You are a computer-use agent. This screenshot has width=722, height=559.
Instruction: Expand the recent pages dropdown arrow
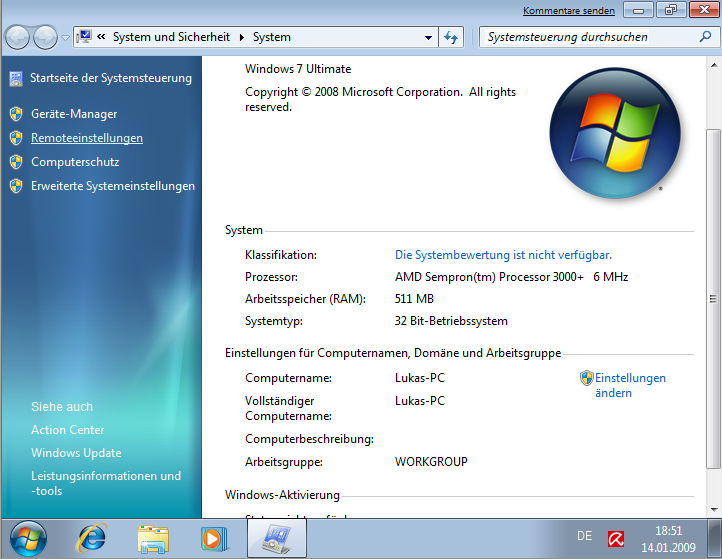(x=65, y=37)
